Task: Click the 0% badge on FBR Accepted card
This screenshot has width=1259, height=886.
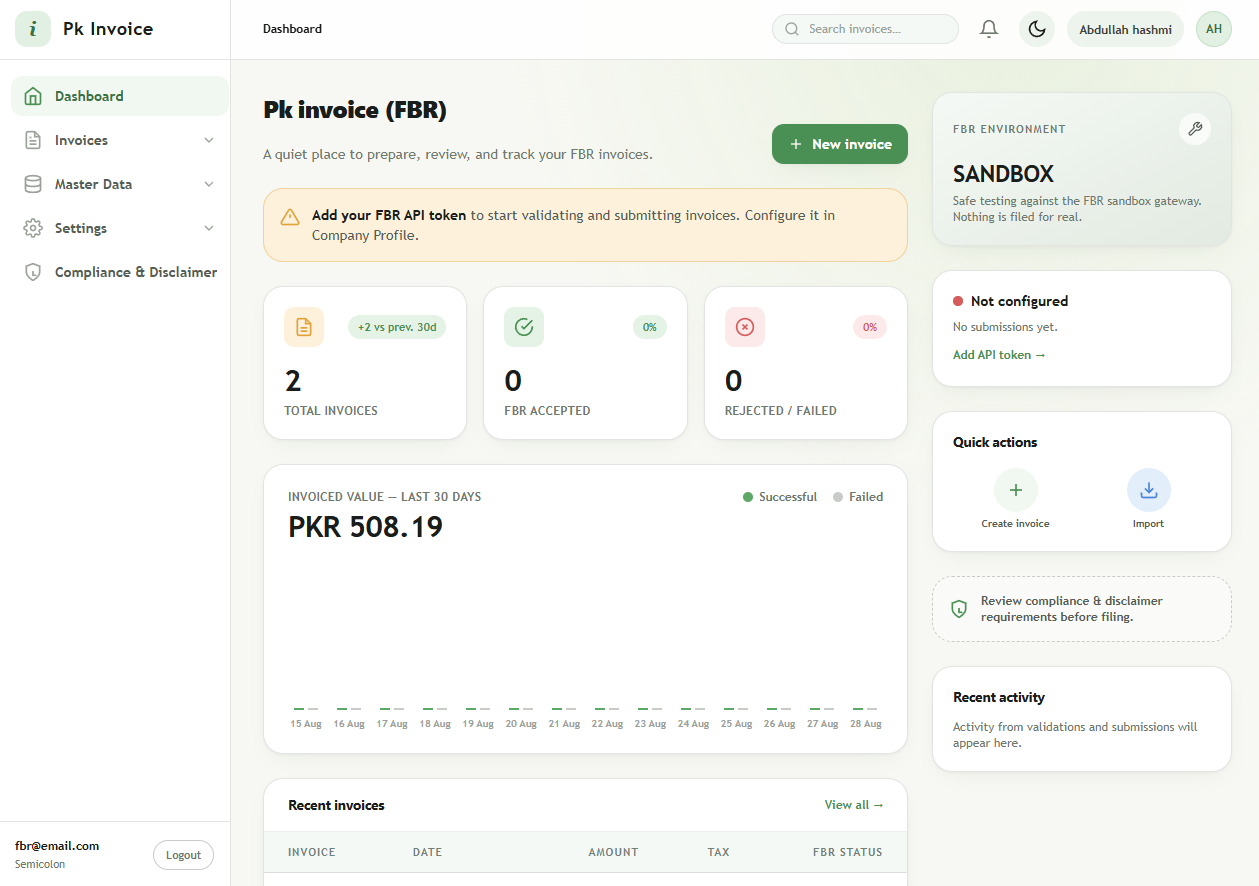Action: (650, 327)
